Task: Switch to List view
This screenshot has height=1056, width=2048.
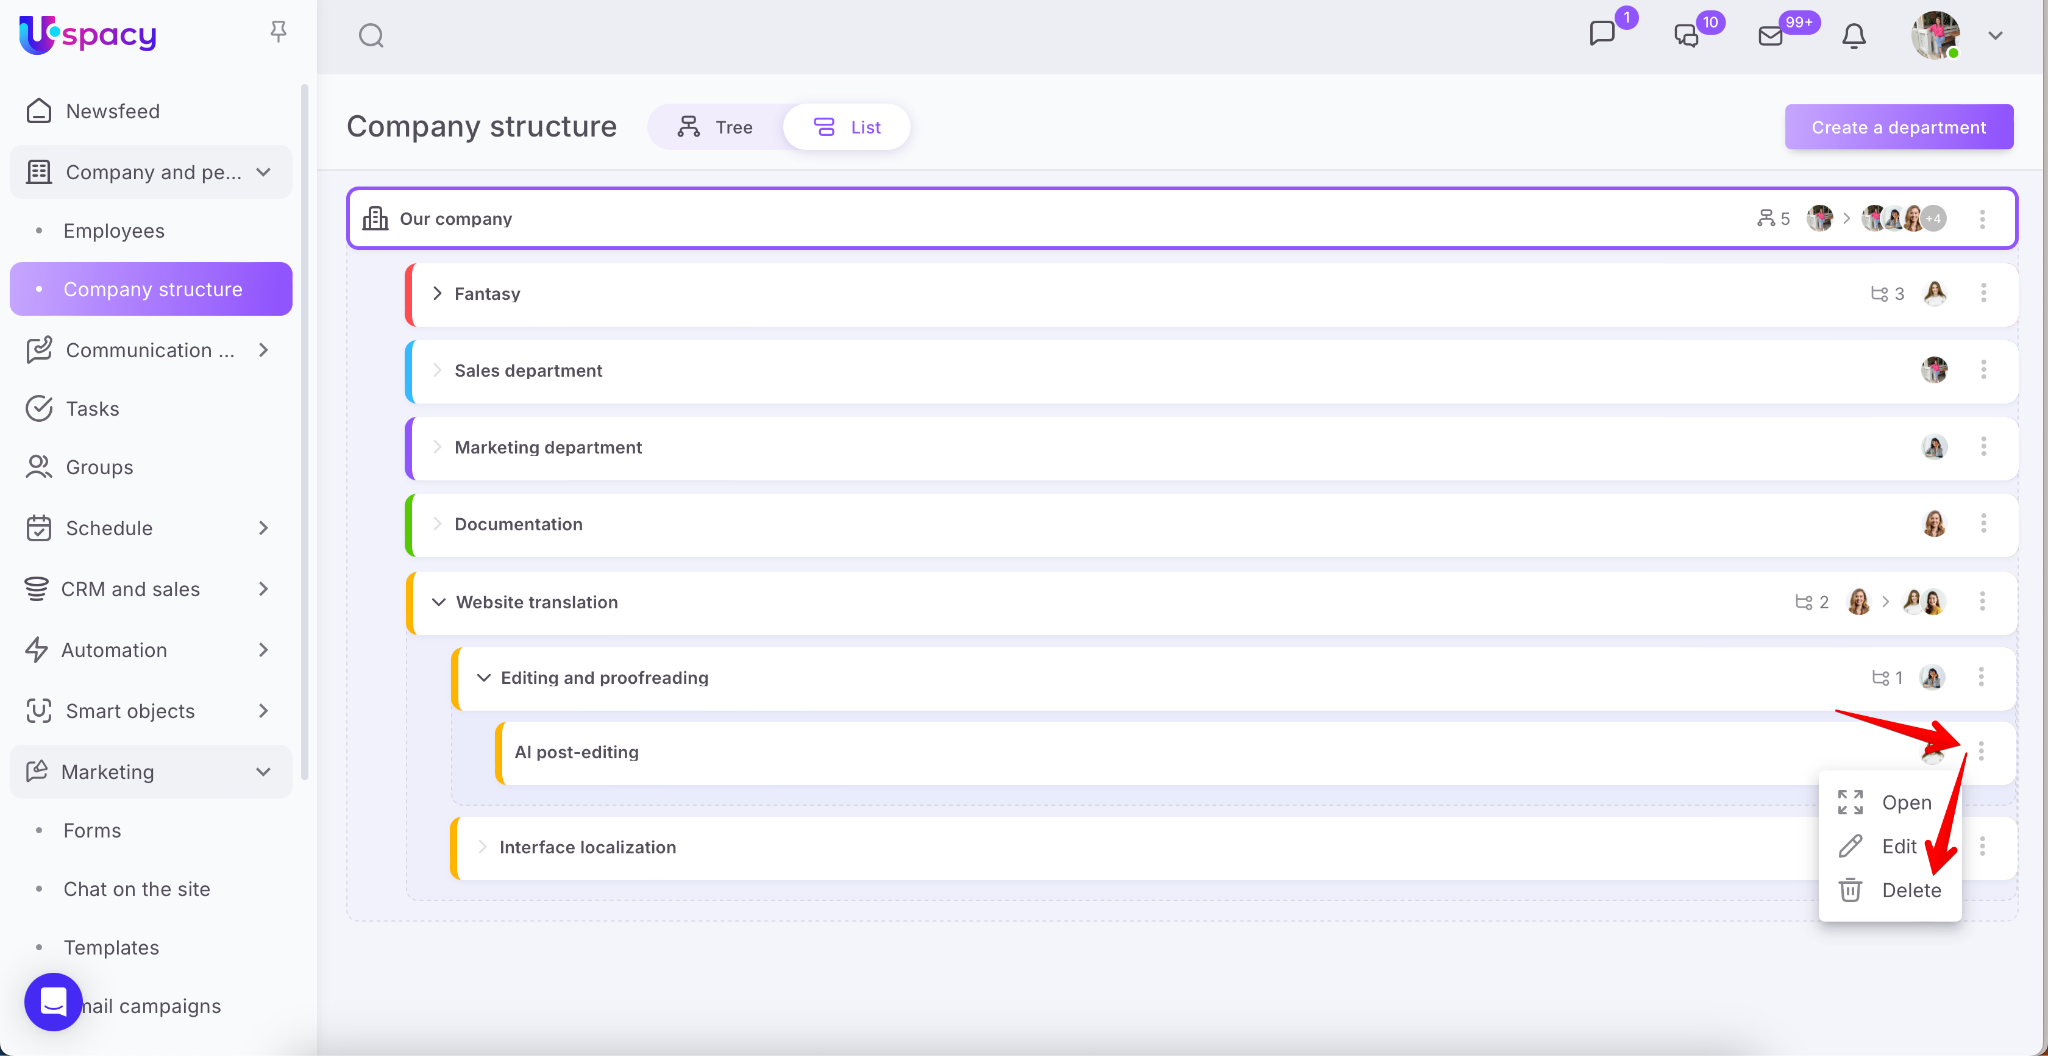Action: (x=847, y=127)
